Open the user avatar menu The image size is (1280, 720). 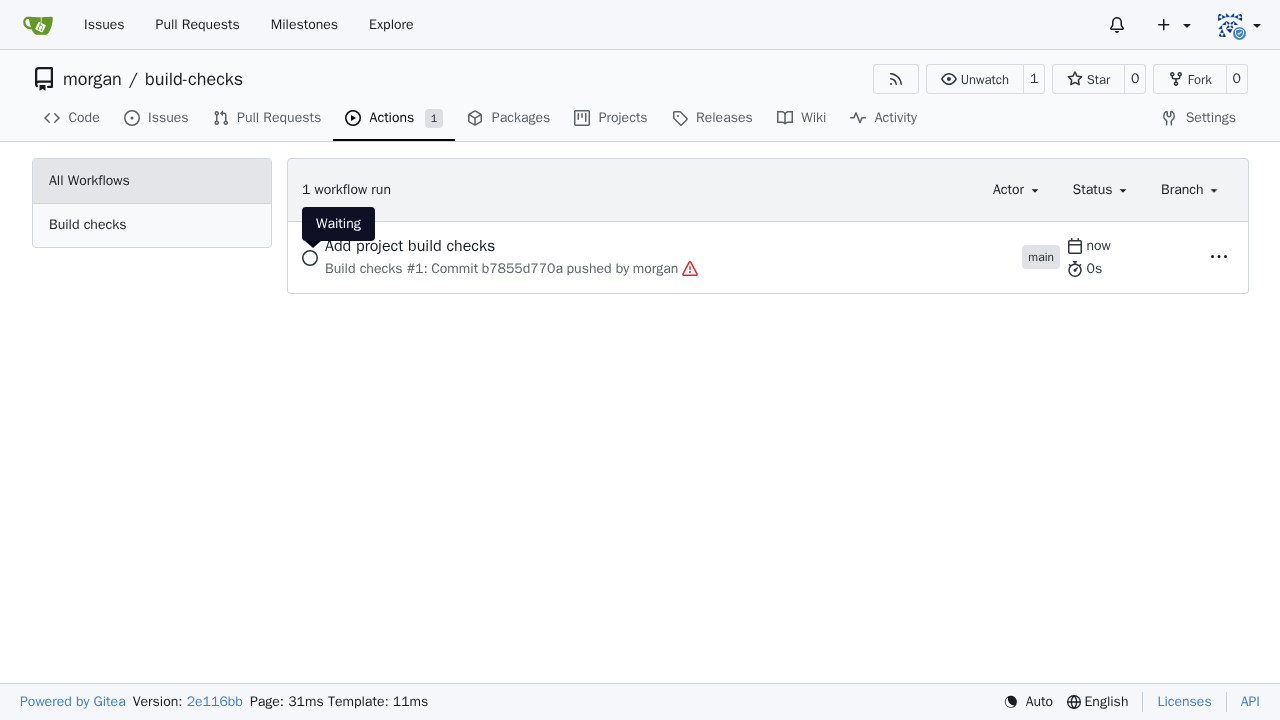(1239, 25)
